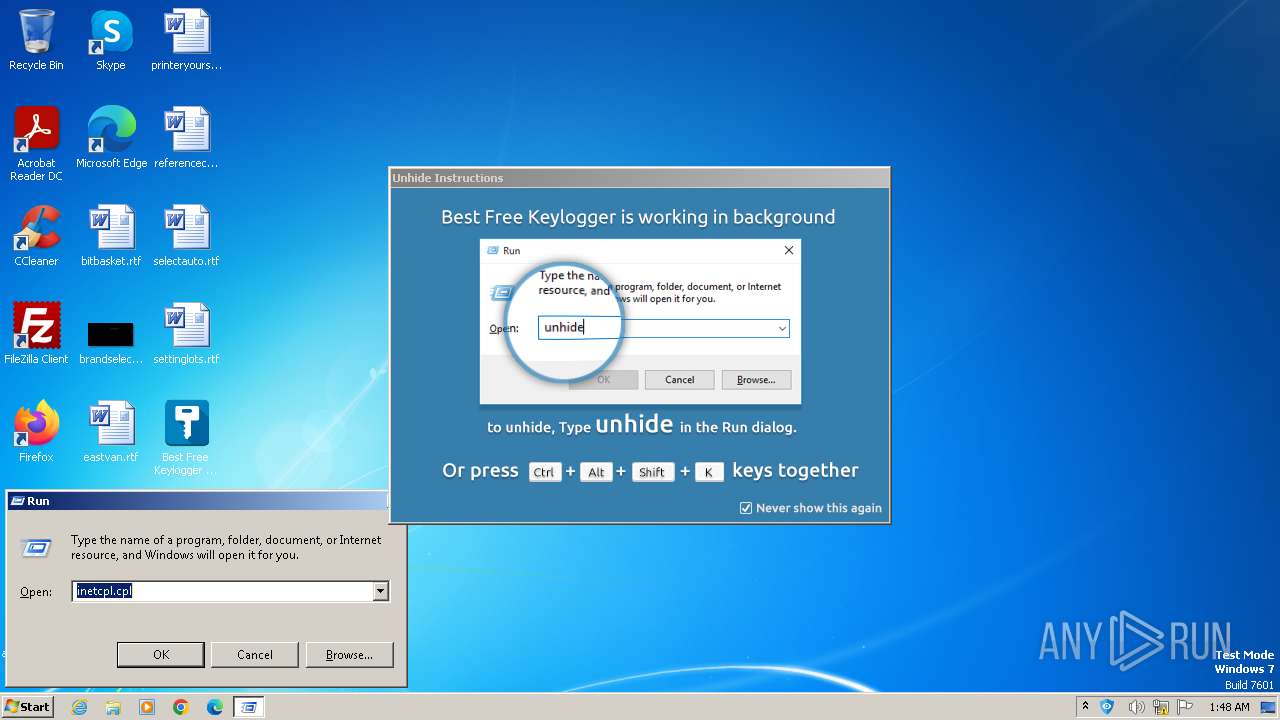Open the volume speaker tray icon

pos(1136,707)
